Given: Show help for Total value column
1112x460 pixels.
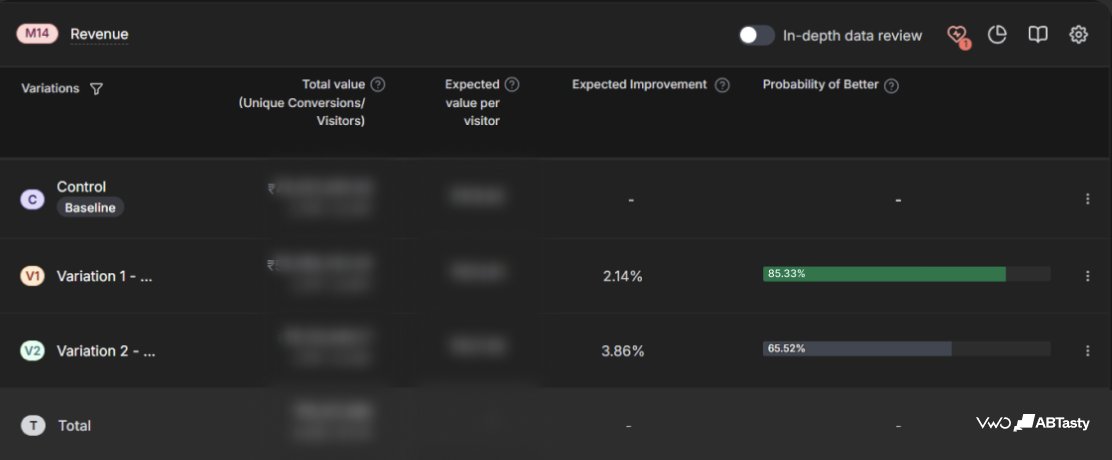Looking at the screenshot, I should coord(378,84).
